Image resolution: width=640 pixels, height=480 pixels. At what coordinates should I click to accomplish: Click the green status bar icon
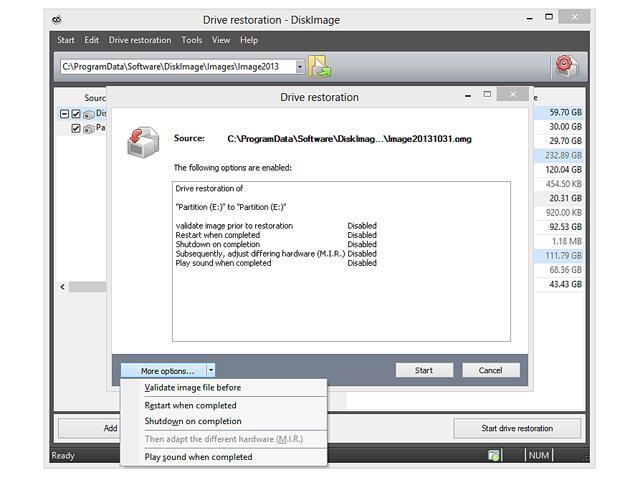[x=494, y=456]
